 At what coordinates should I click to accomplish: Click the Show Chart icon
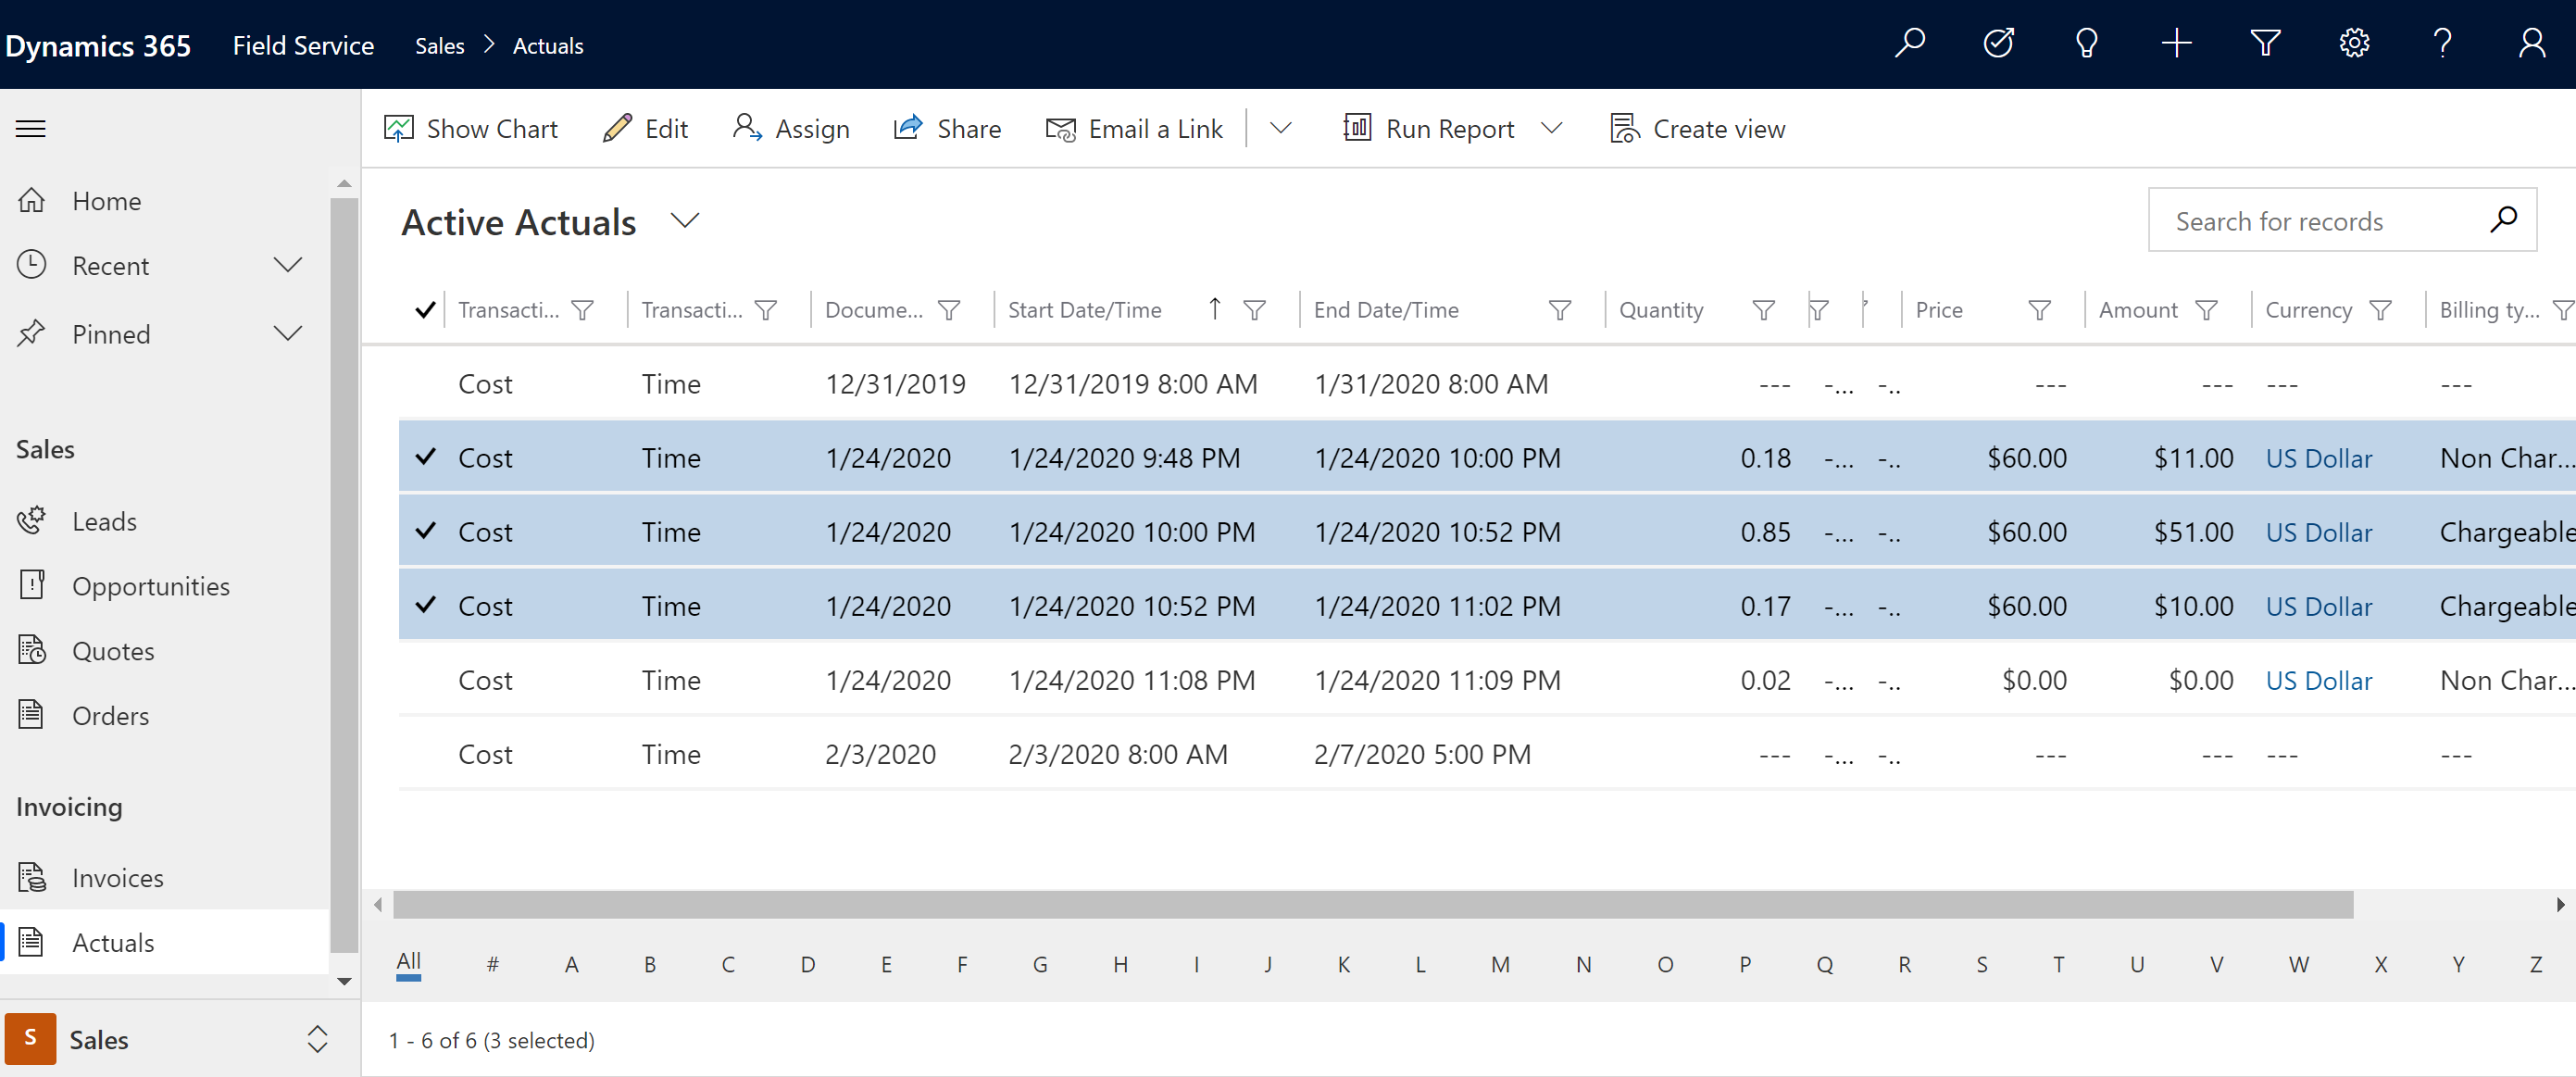(397, 128)
